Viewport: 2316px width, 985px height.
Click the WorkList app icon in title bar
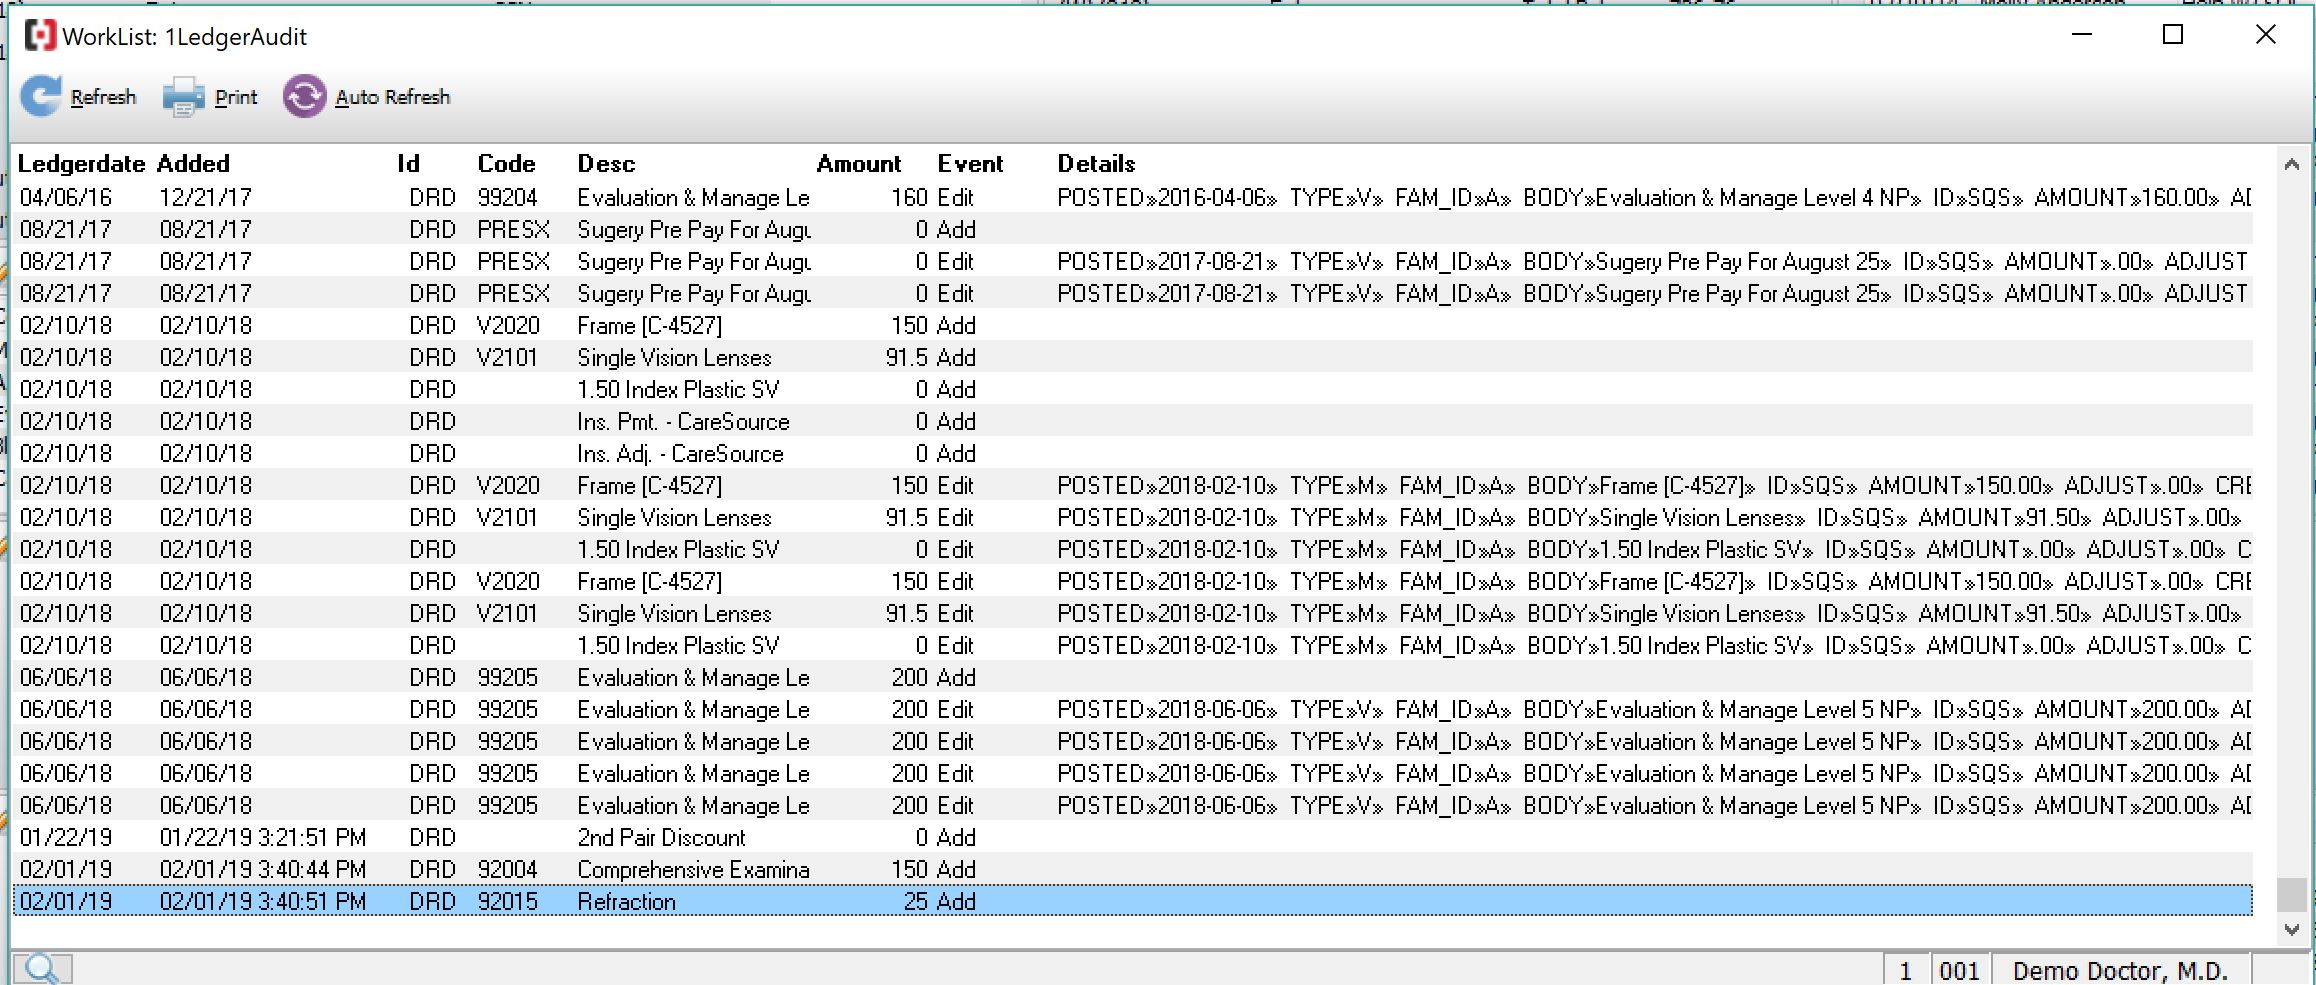pyautogui.click(x=40, y=36)
